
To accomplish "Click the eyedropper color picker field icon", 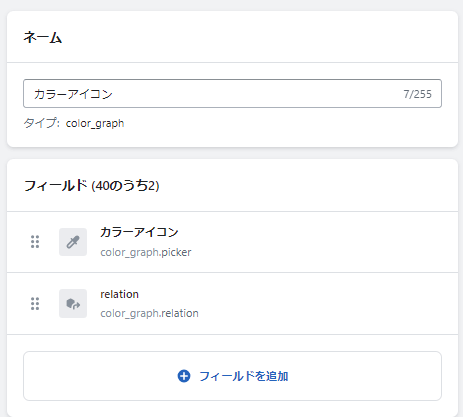I will pos(73,242).
